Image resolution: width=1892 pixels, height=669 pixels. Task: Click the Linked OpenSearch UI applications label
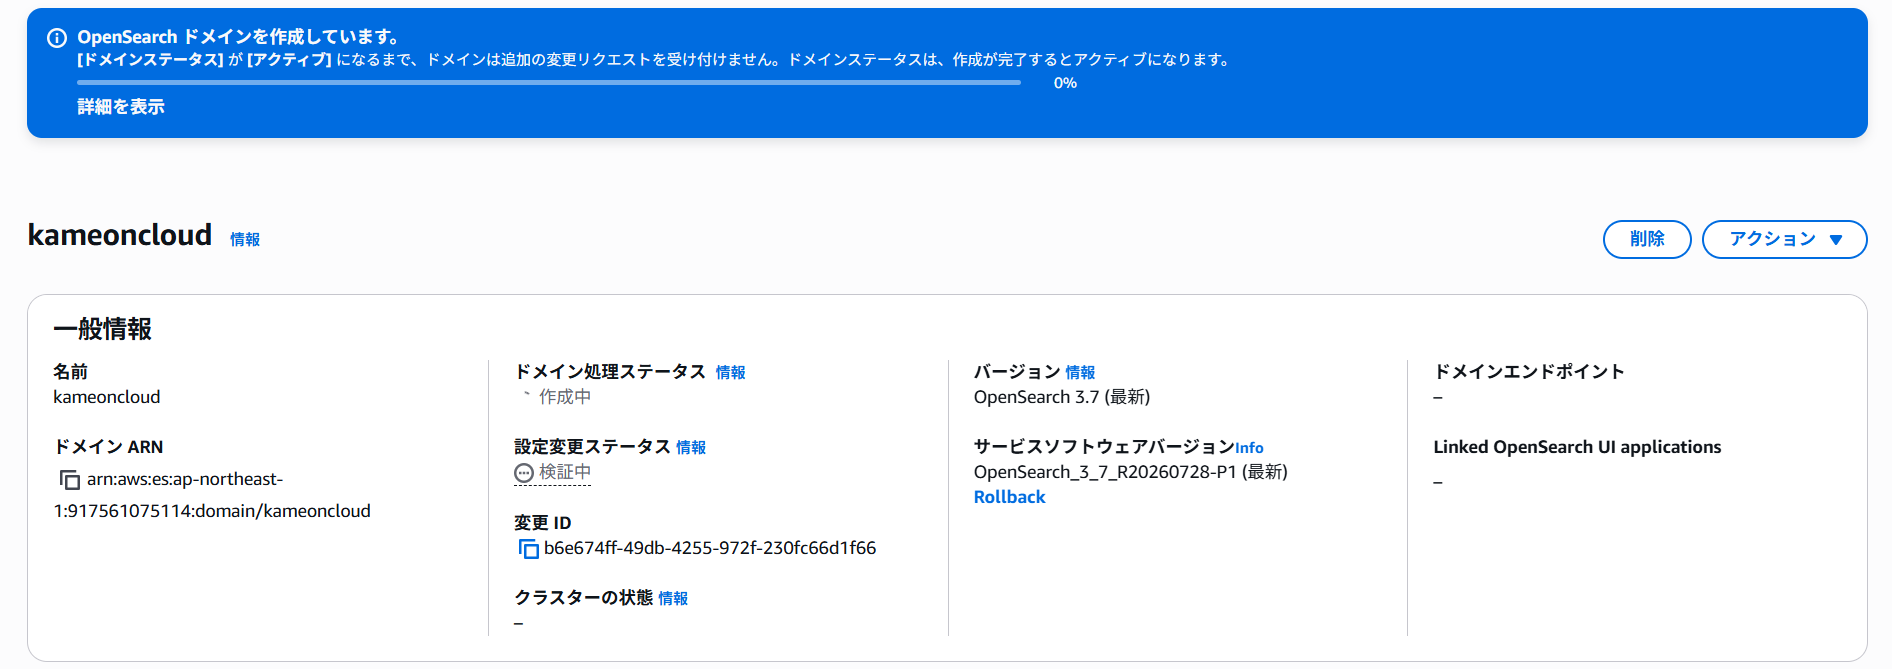1577,447
